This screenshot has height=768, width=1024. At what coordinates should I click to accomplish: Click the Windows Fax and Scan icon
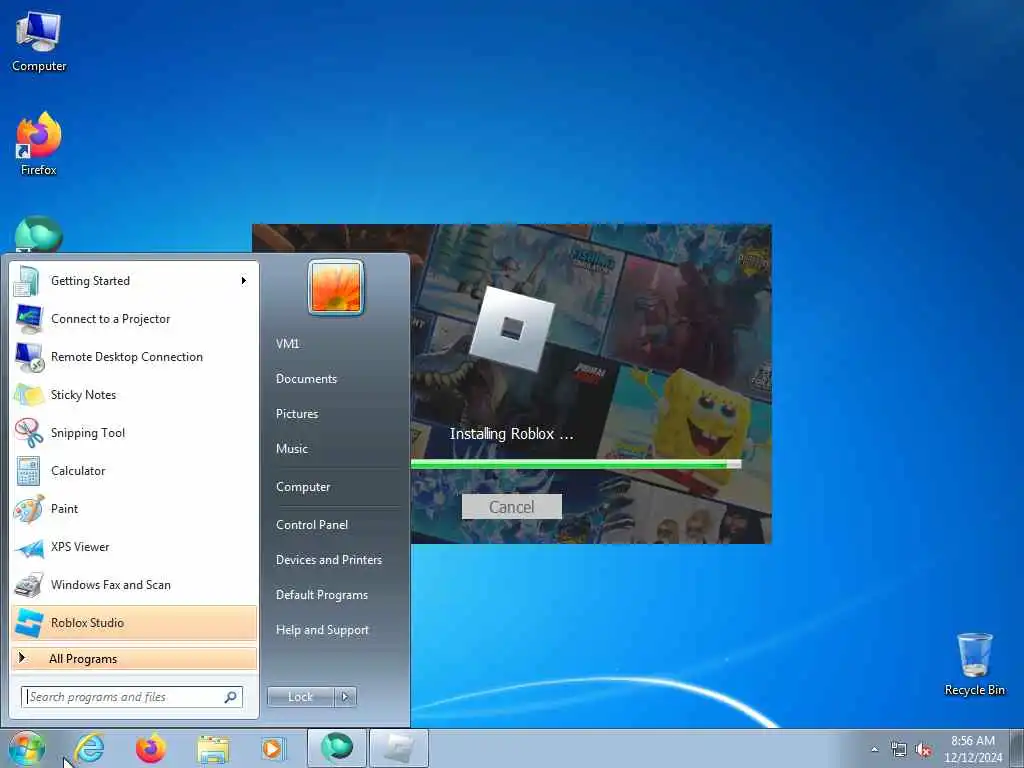tap(28, 585)
